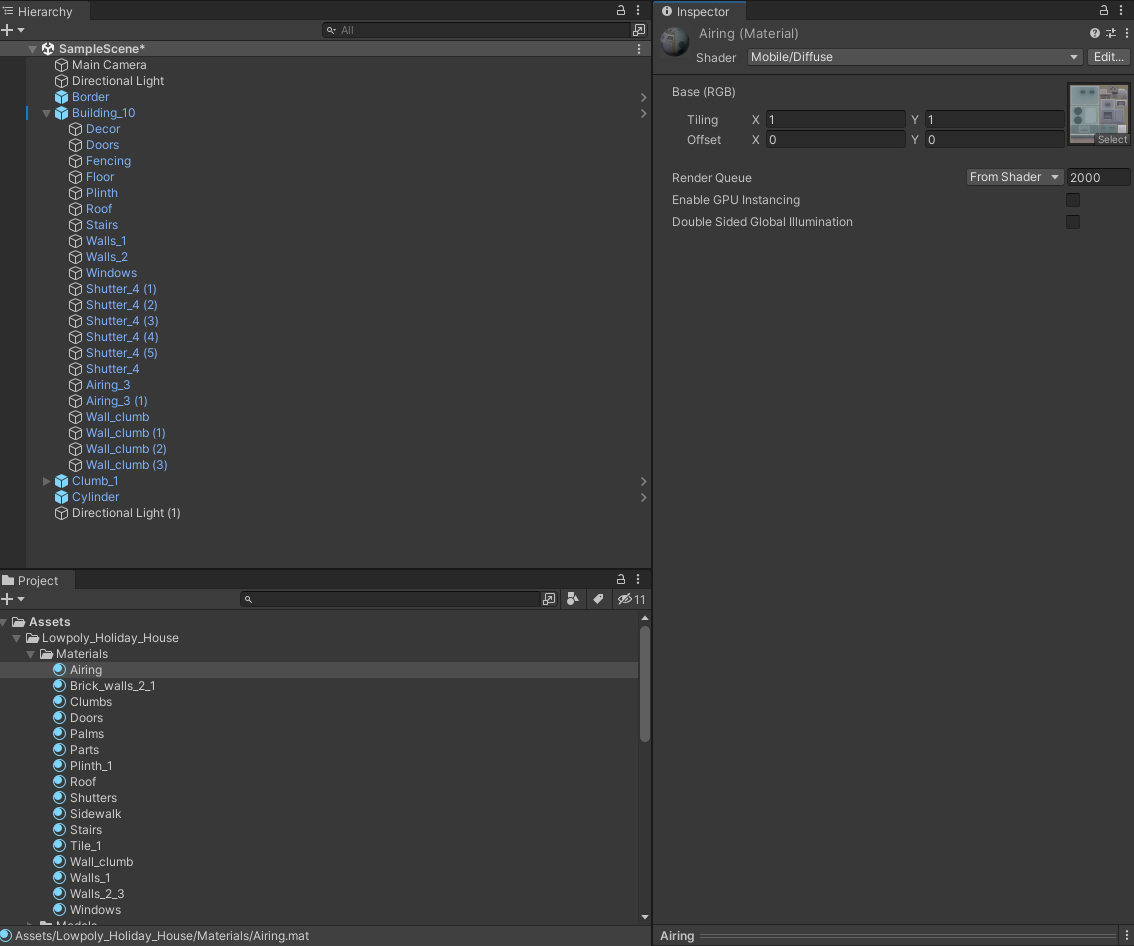This screenshot has width=1134, height=946.
Task: Click the Project panel lock icon
Action: click(621, 580)
